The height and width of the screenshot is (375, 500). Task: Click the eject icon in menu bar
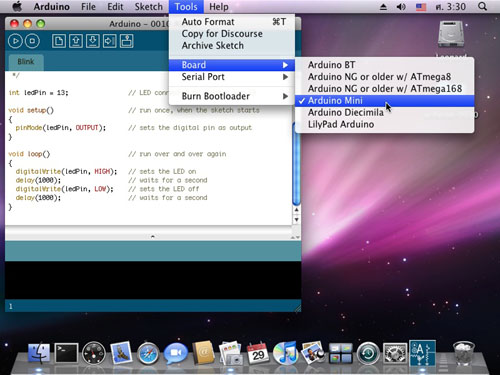[x=383, y=6]
